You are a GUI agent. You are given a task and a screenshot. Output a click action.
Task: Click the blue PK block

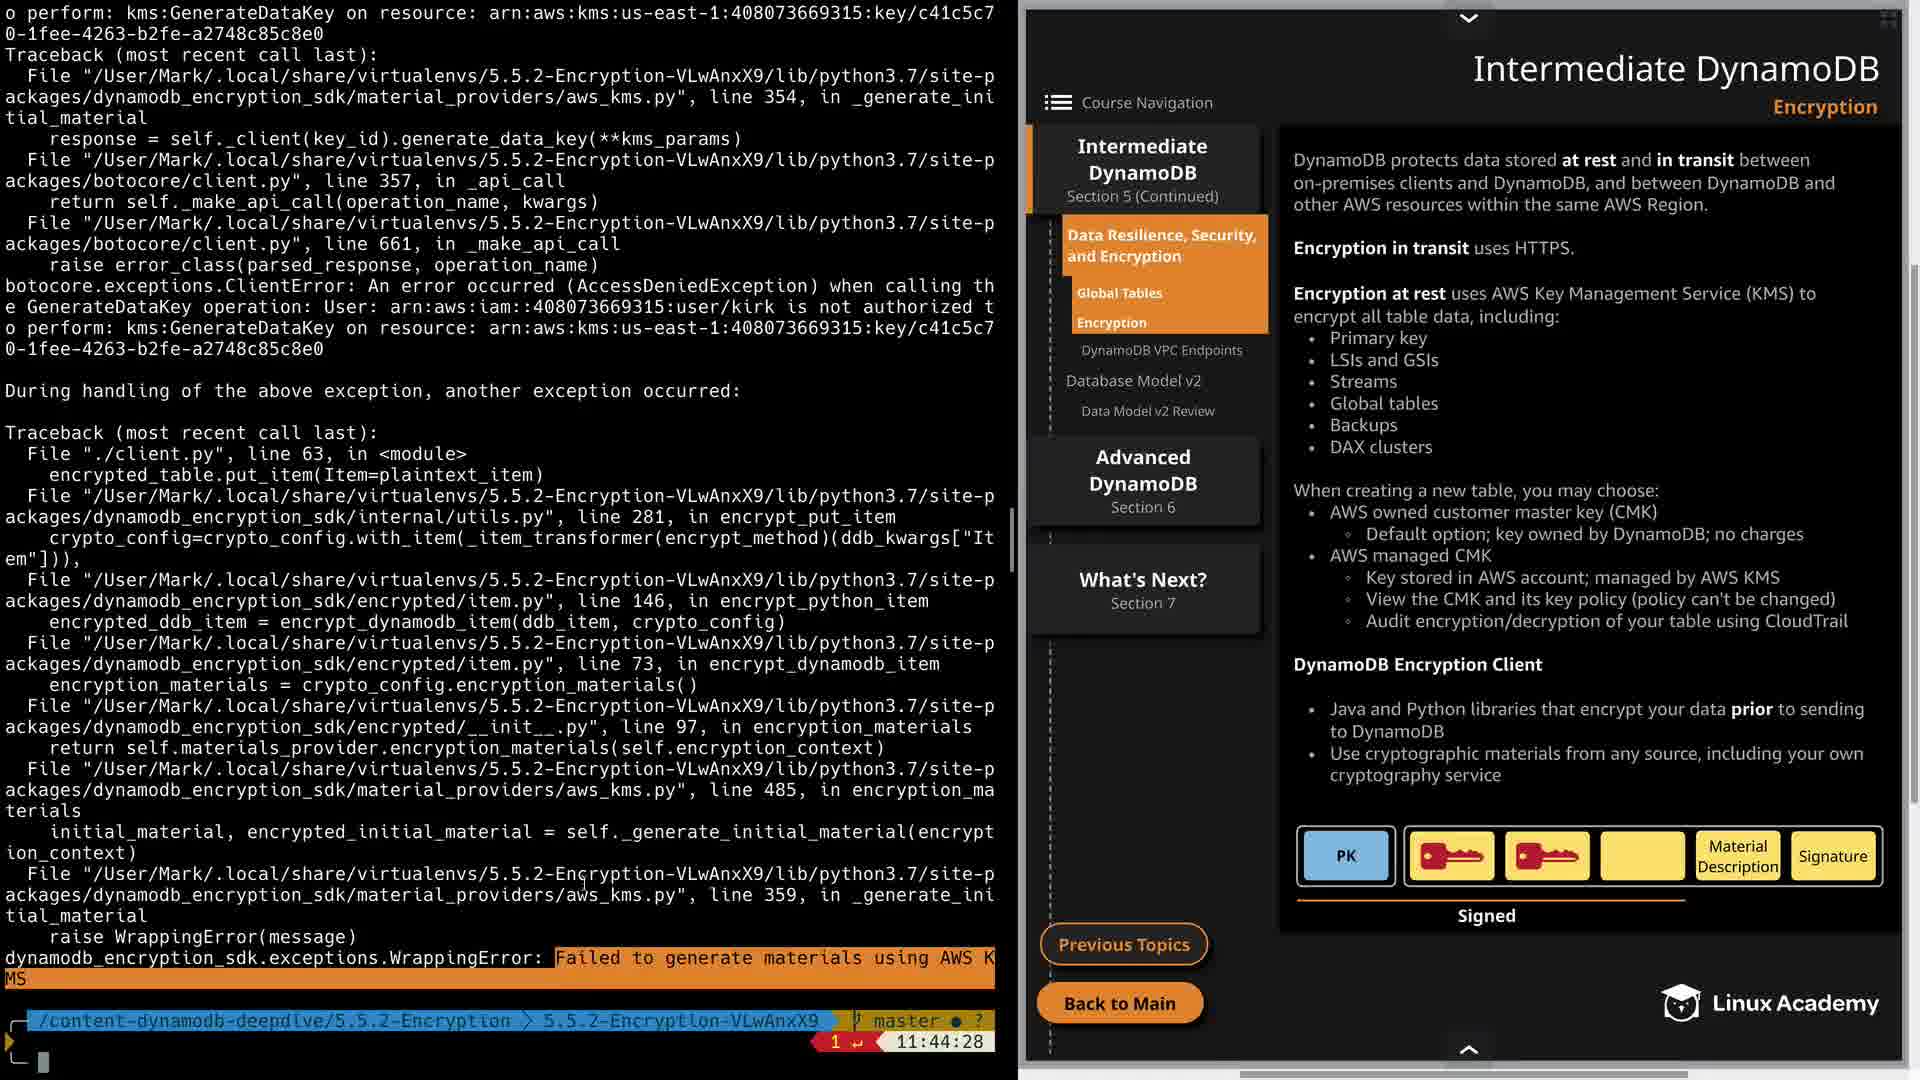point(1346,856)
